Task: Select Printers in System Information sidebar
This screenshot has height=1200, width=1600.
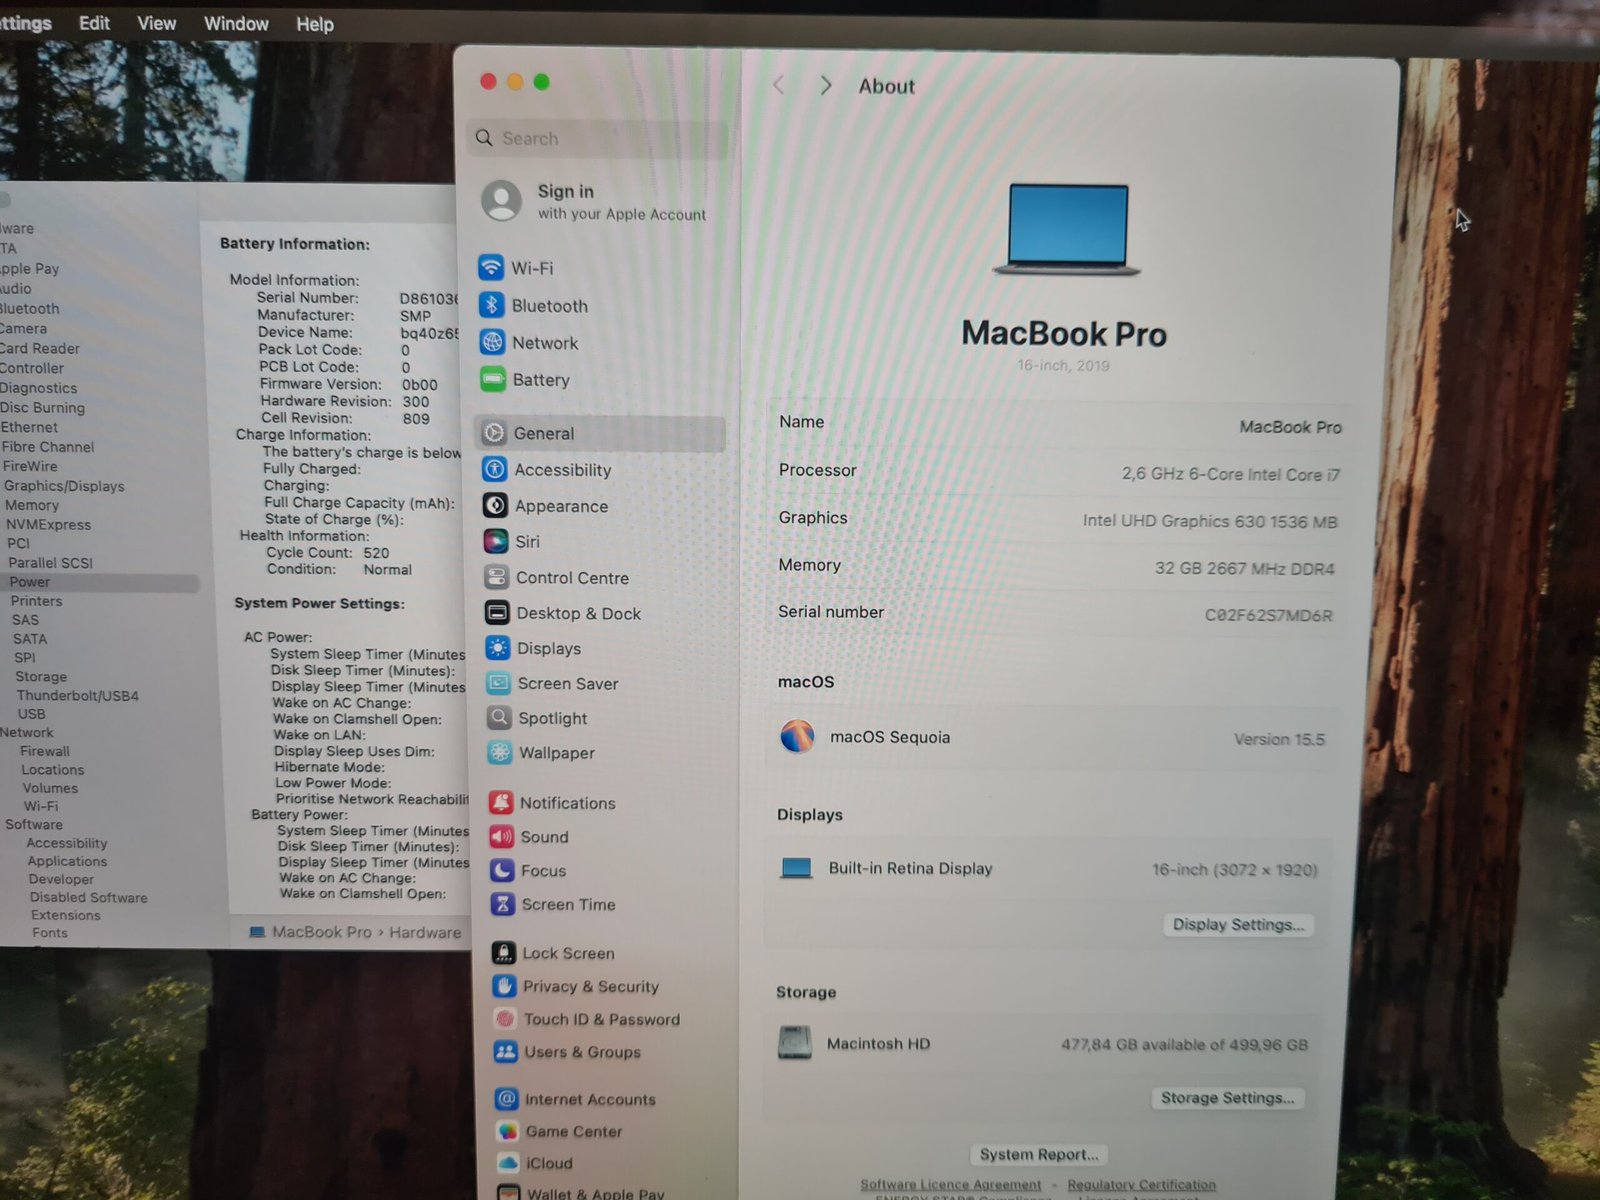Action: [x=36, y=601]
